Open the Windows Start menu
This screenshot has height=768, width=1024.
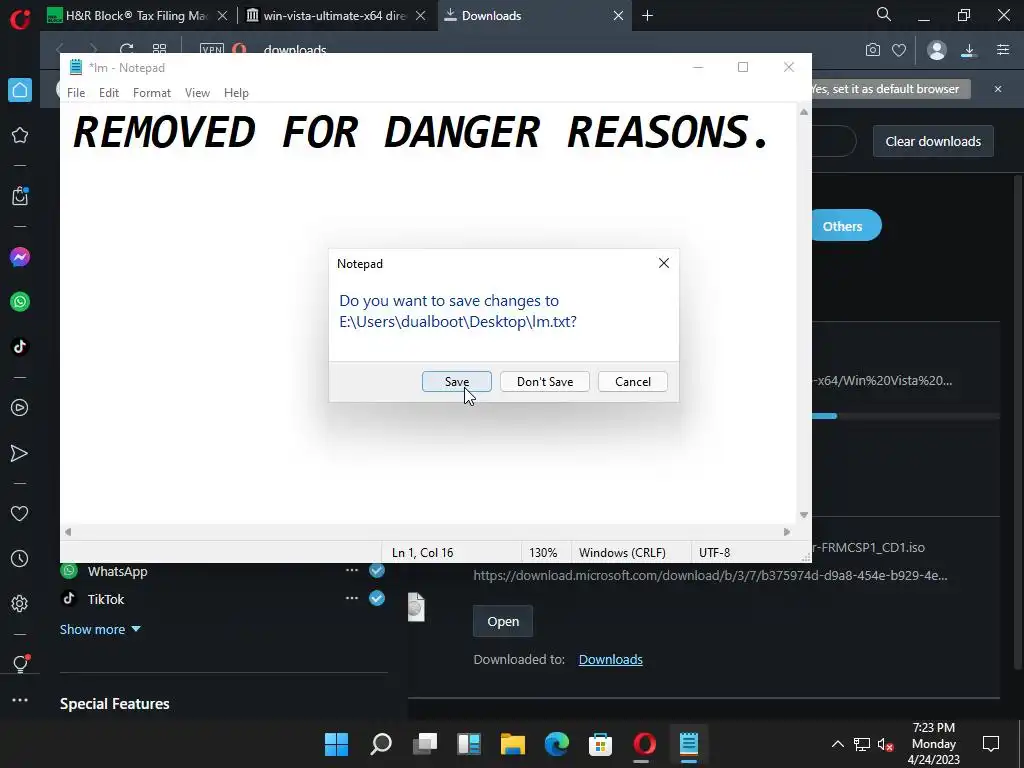click(336, 744)
